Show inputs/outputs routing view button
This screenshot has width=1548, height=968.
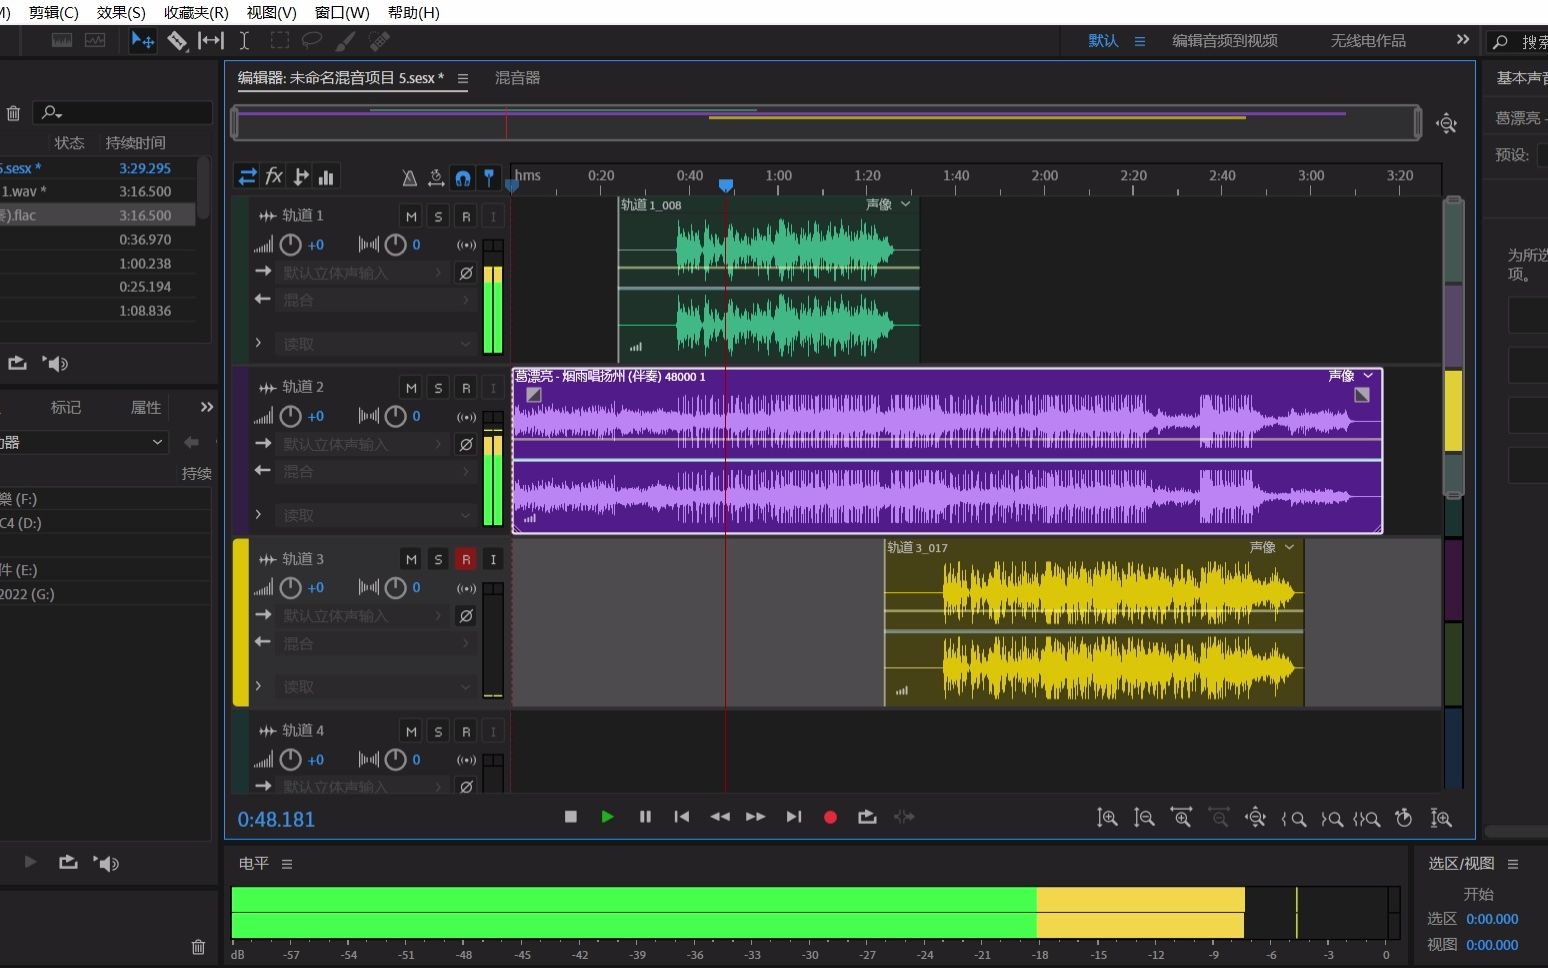point(247,177)
